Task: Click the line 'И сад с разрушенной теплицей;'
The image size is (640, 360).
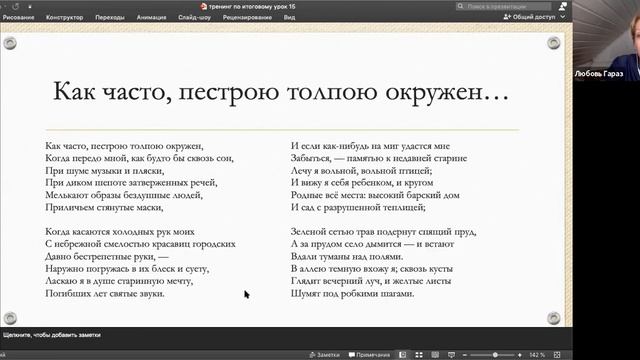Action: pyautogui.click(x=358, y=207)
